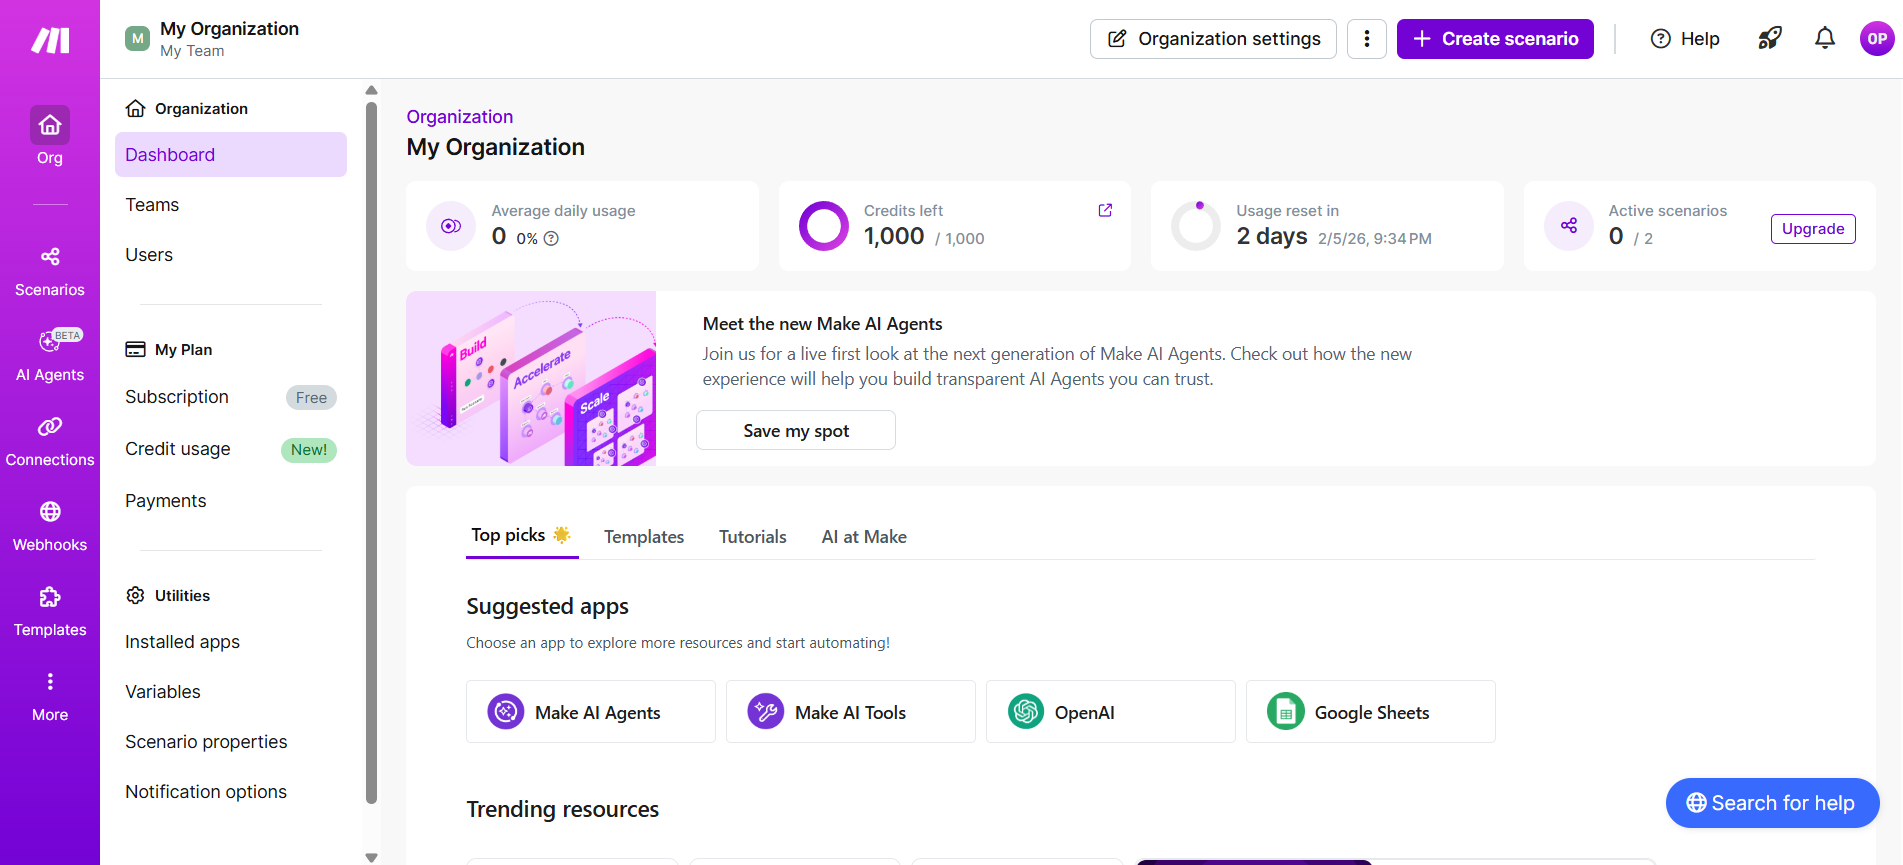Open the OP user profile menu

coord(1876,39)
